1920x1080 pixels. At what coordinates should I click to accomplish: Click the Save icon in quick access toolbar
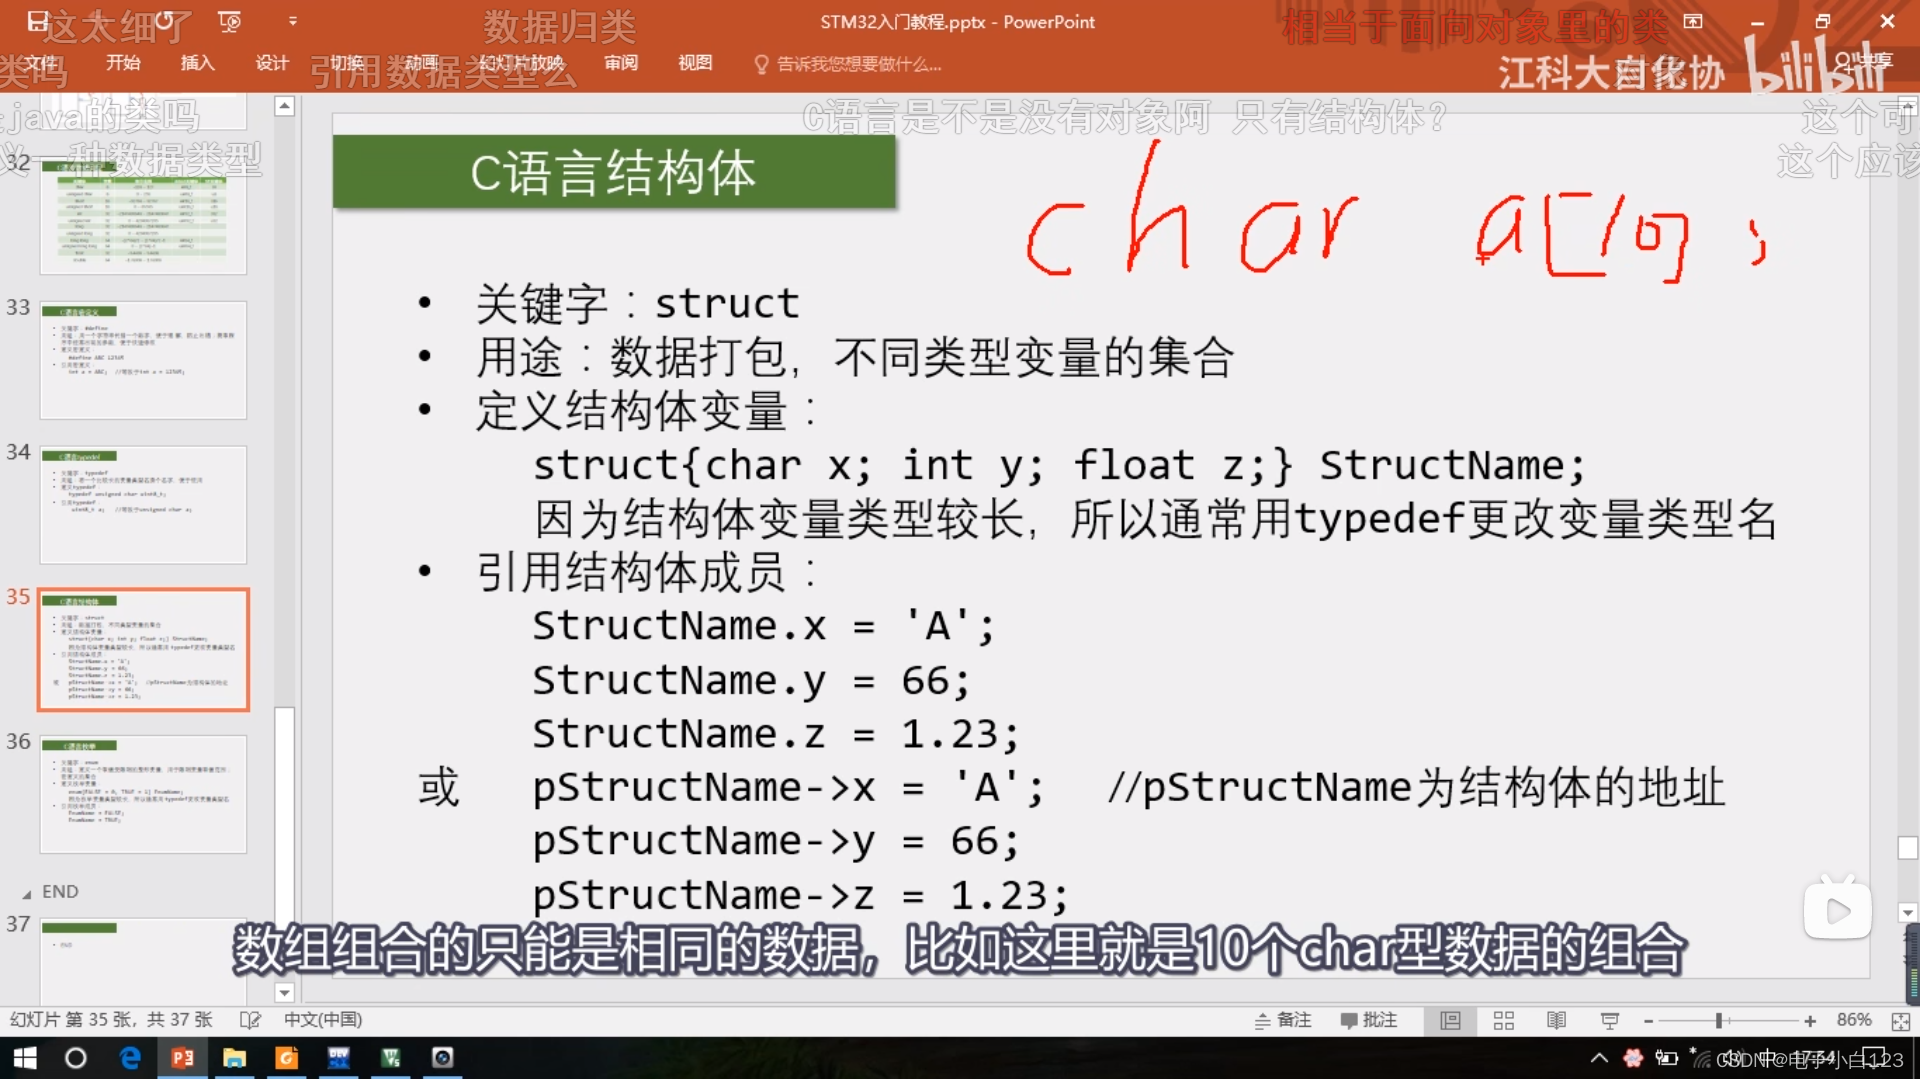(x=37, y=21)
